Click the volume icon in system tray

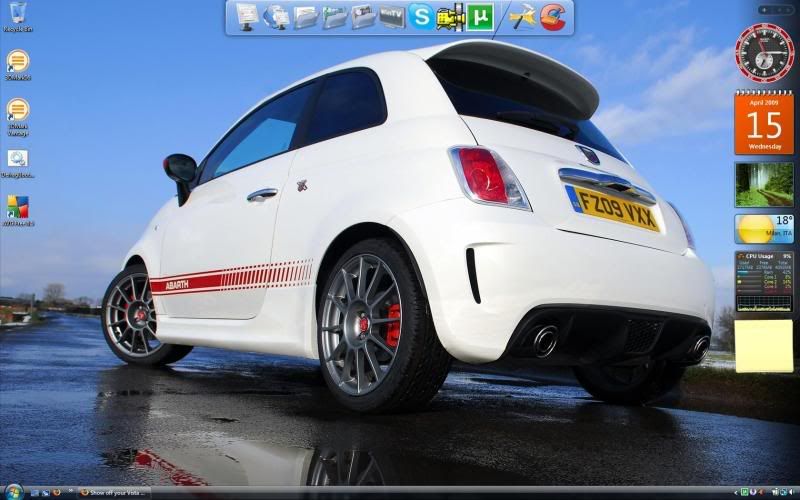click(x=791, y=492)
